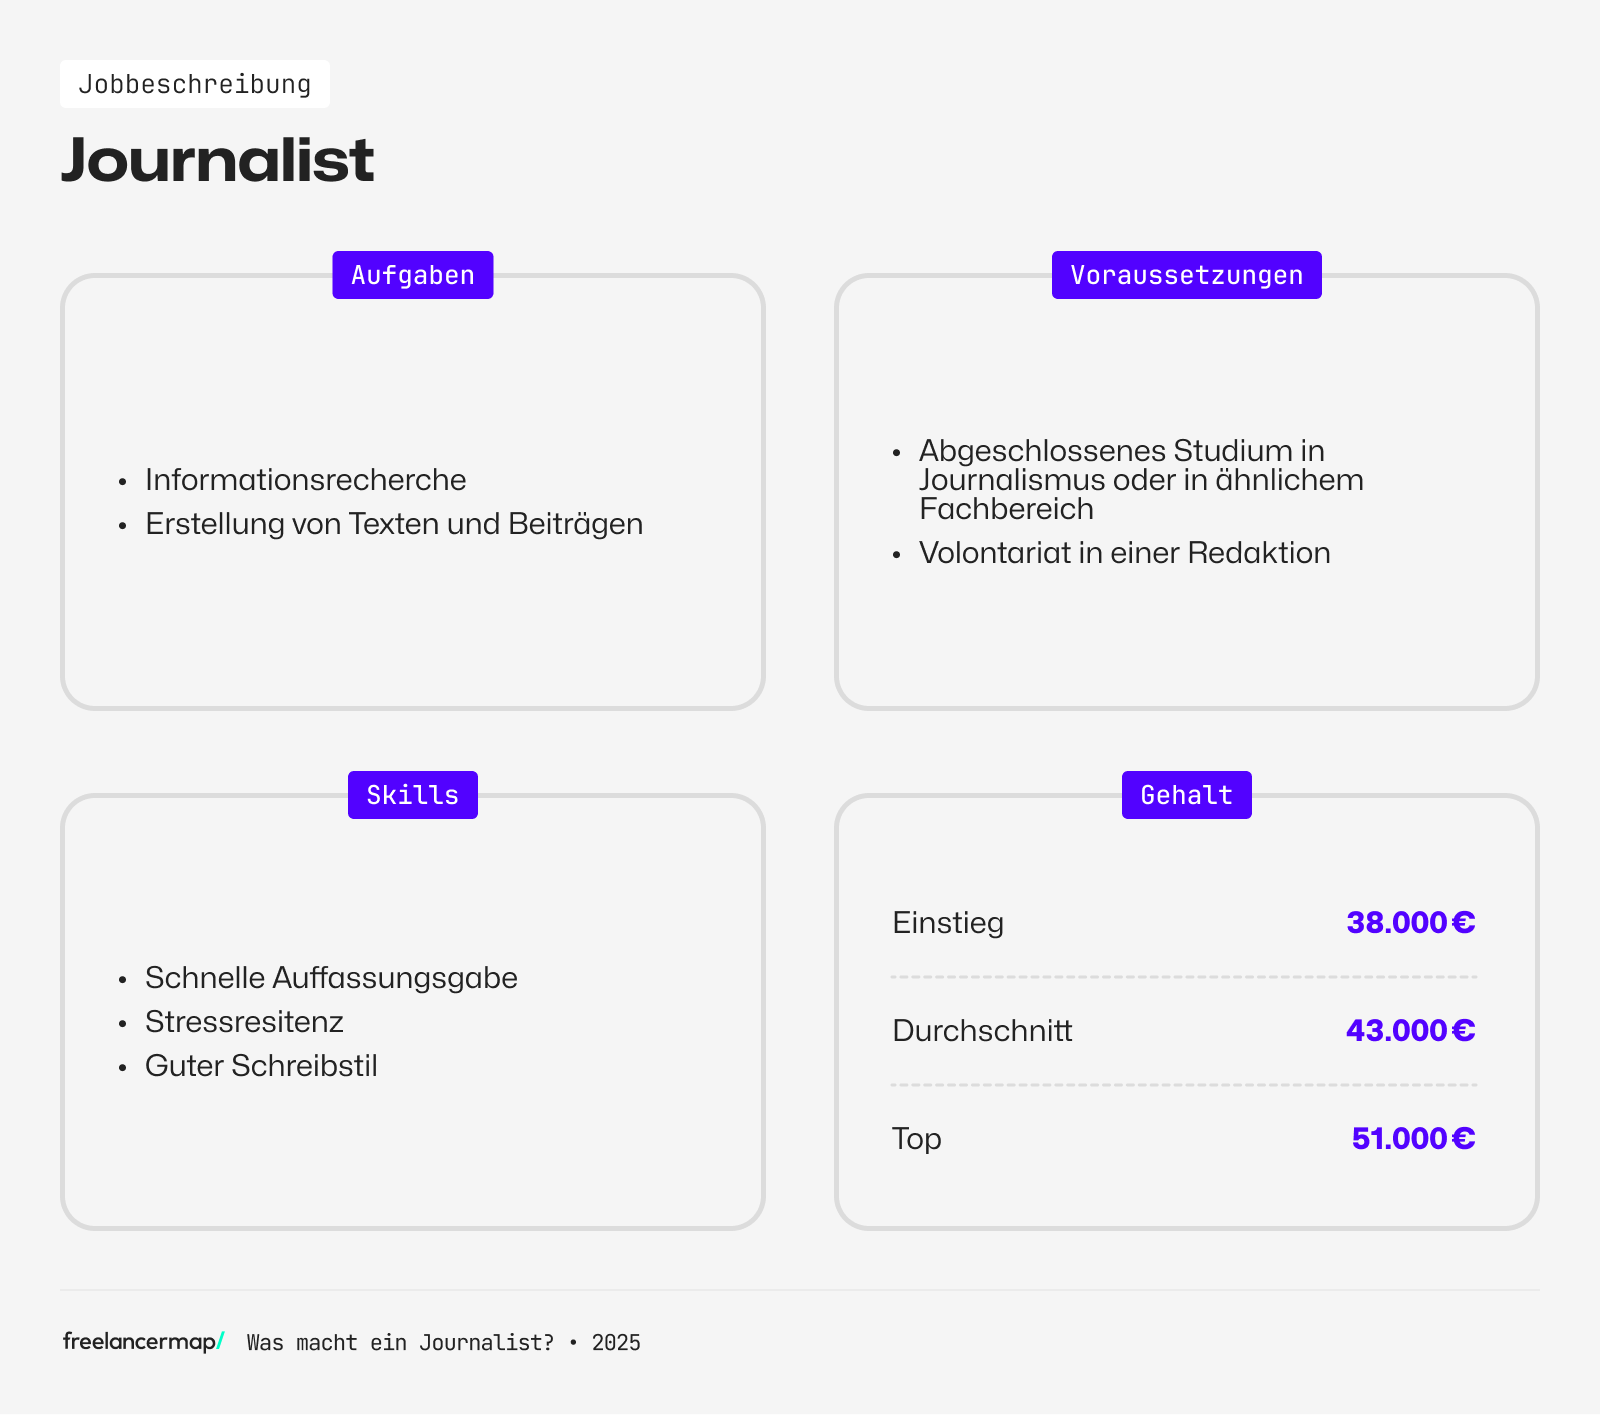Select the Aufgaben badge
This screenshot has width=1600, height=1415.
coord(413,275)
